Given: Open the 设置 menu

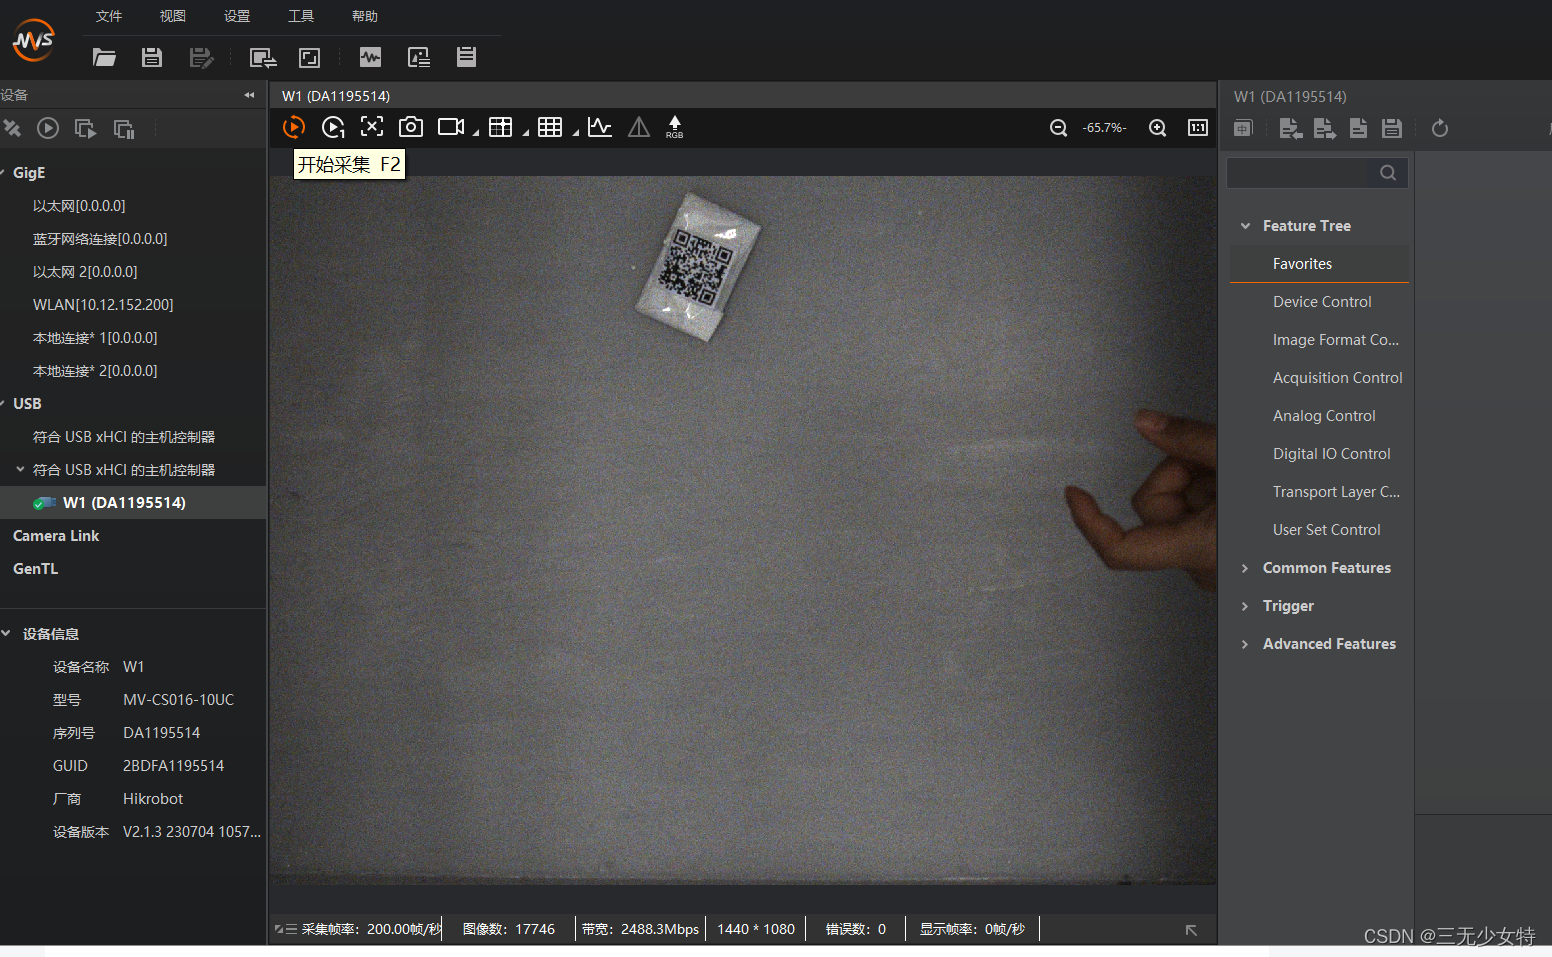Looking at the screenshot, I should (237, 16).
